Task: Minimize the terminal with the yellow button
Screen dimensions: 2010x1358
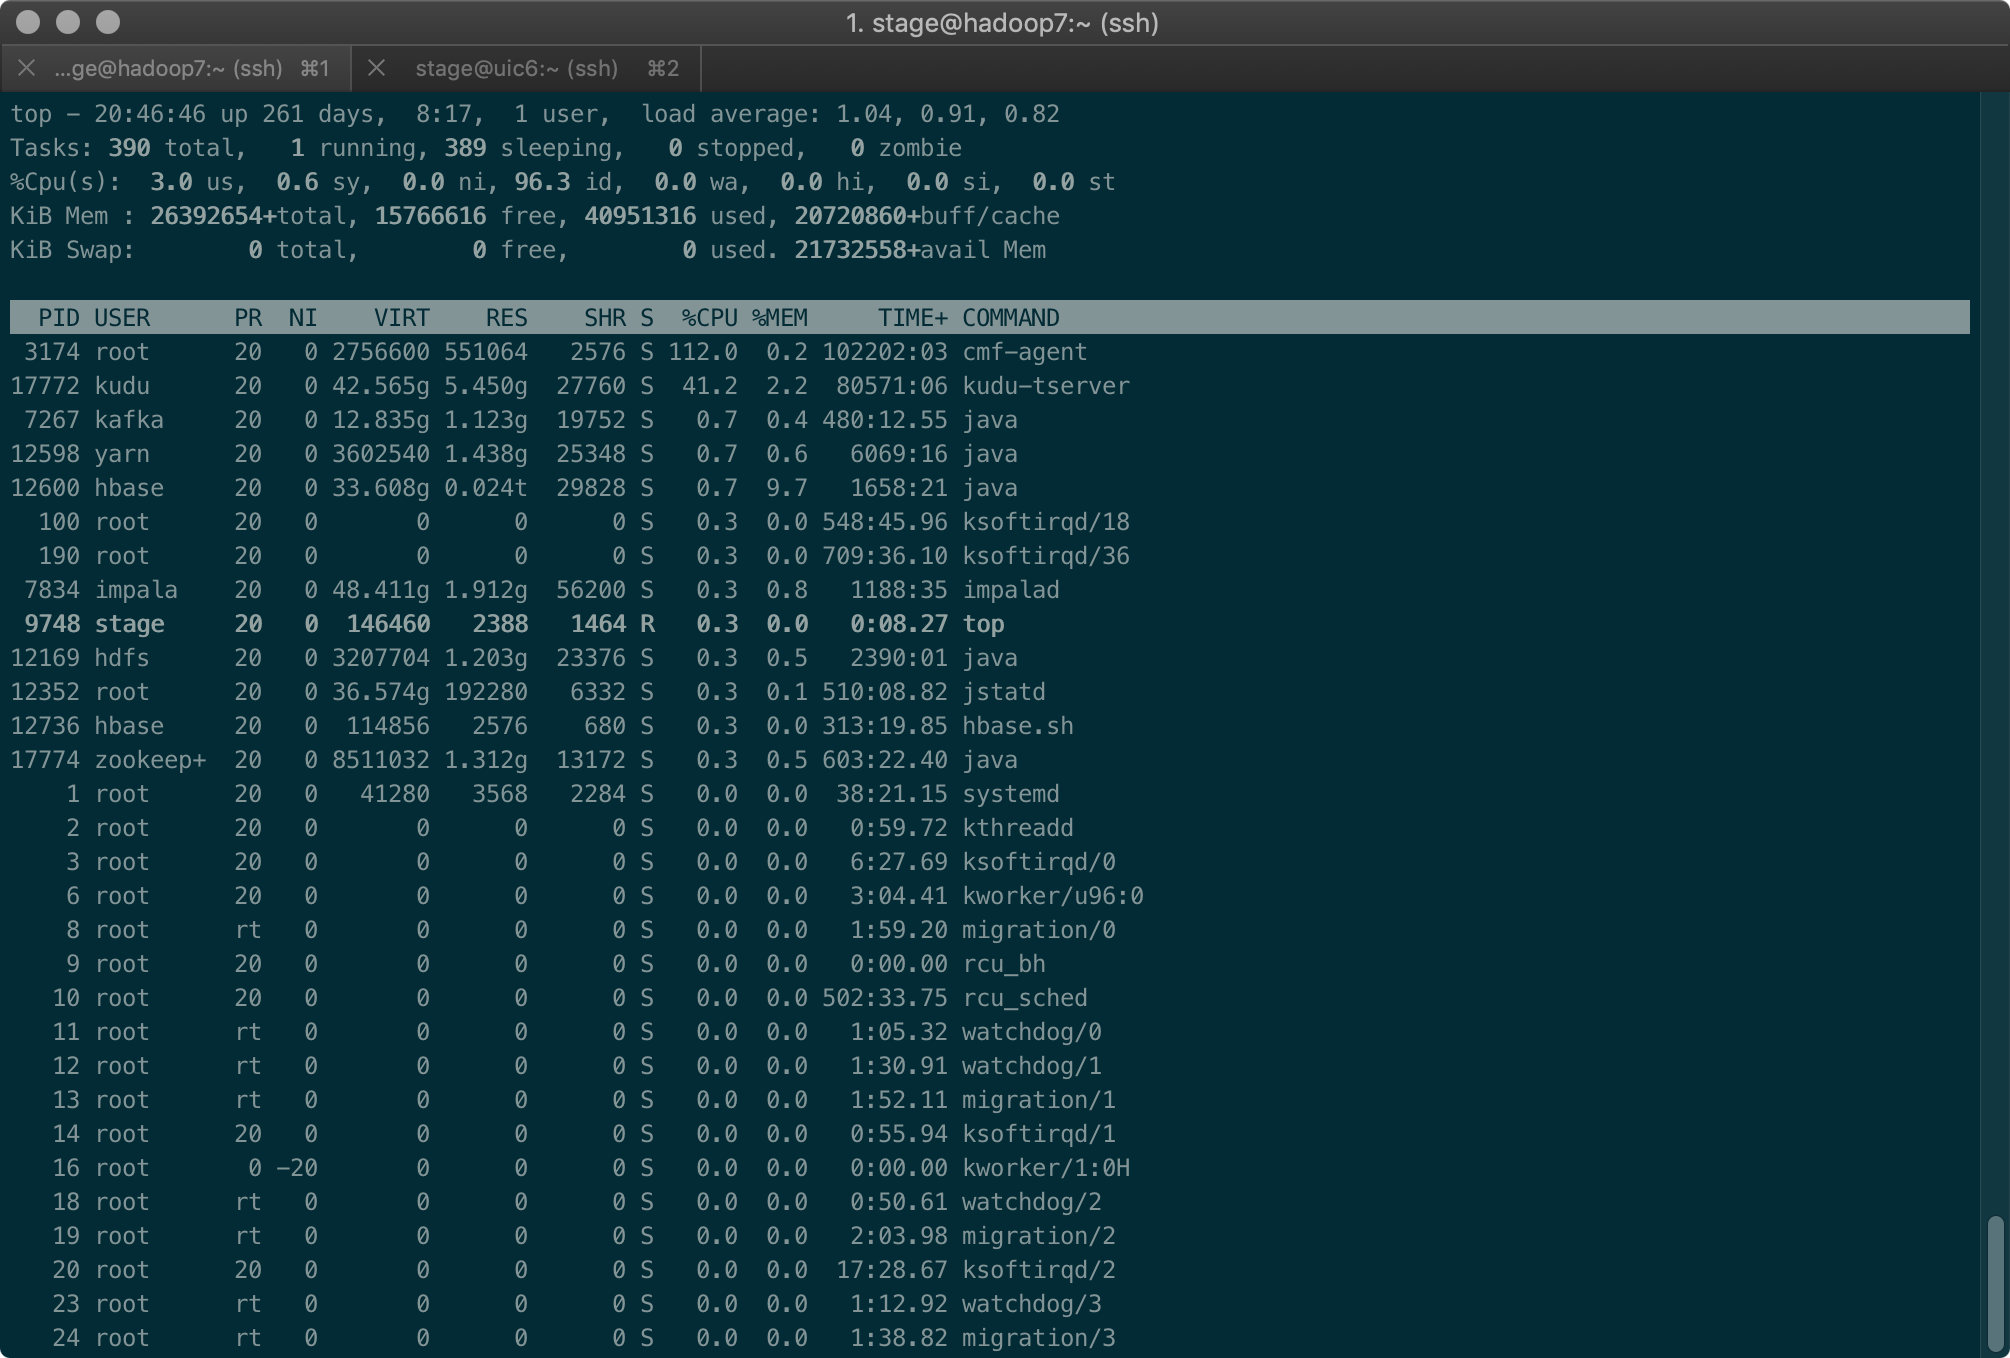Action: pos(68,22)
